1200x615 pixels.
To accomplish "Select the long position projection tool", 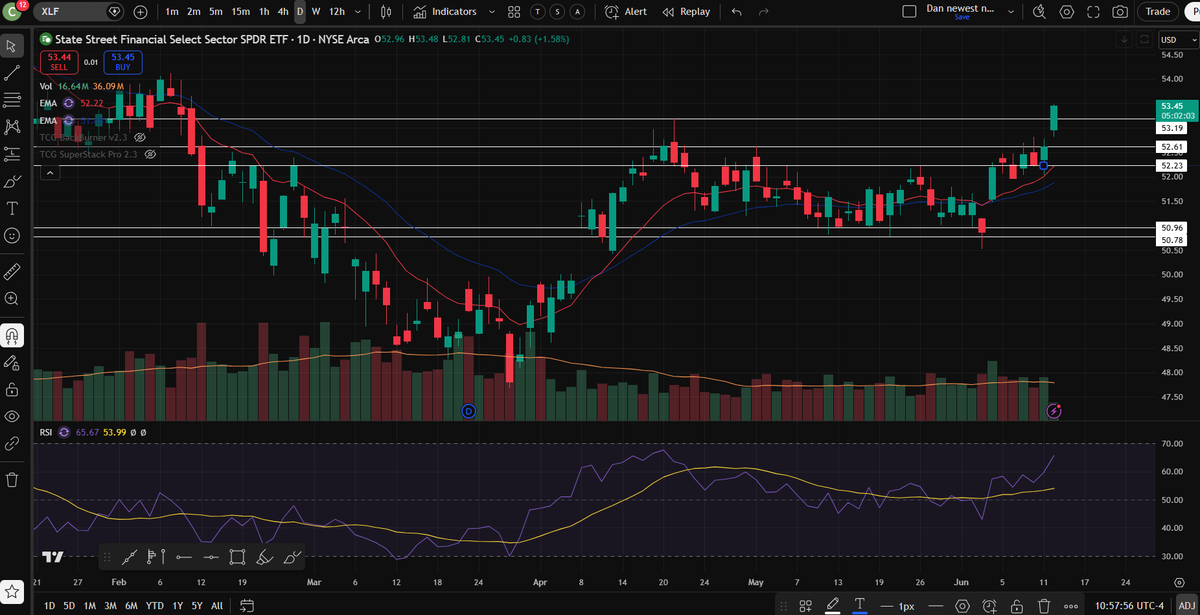I will (x=12, y=154).
